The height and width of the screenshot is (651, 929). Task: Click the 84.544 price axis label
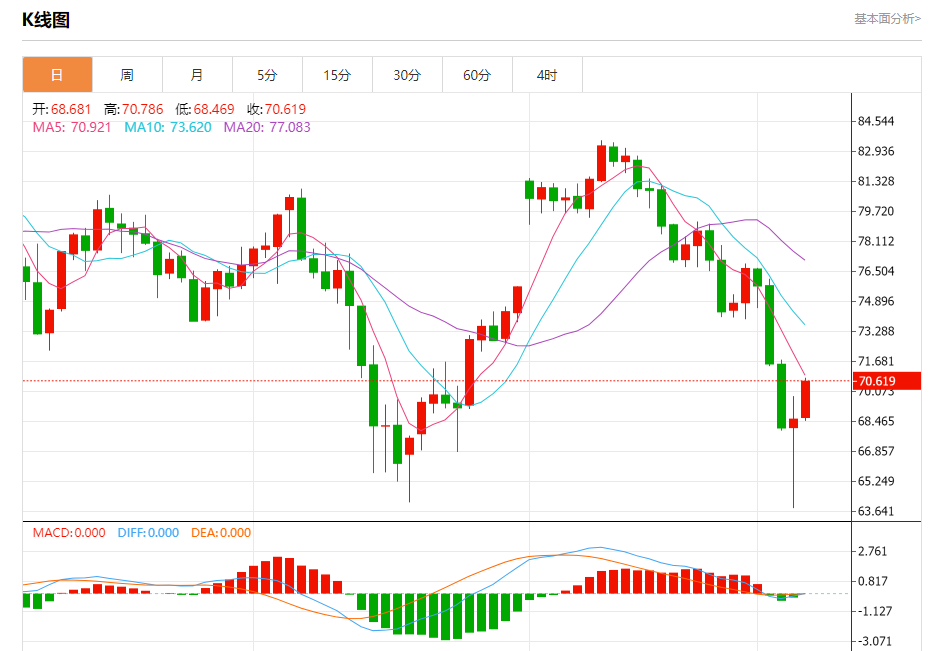click(x=876, y=121)
